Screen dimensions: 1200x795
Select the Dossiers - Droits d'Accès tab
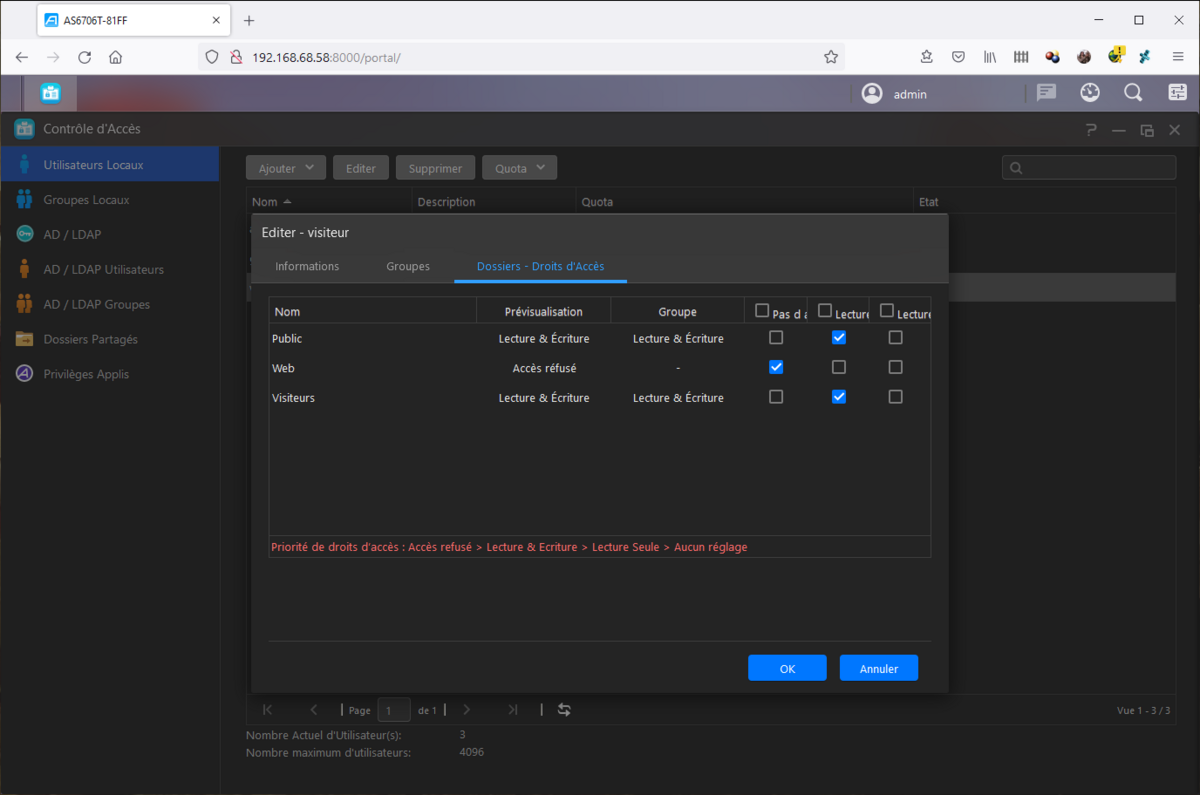(x=540, y=266)
